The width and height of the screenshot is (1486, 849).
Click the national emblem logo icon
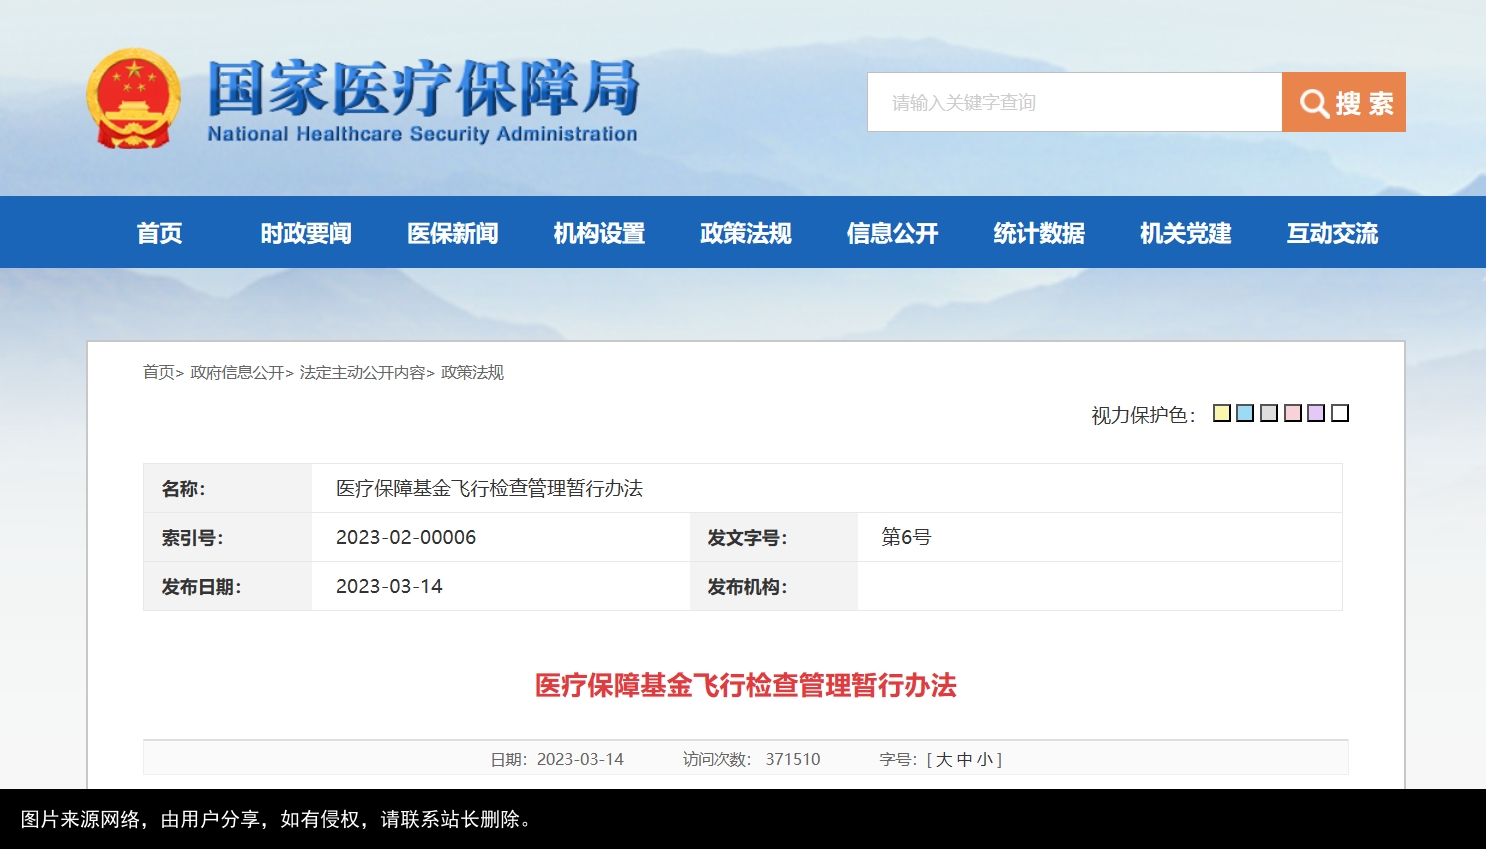(x=133, y=98)
